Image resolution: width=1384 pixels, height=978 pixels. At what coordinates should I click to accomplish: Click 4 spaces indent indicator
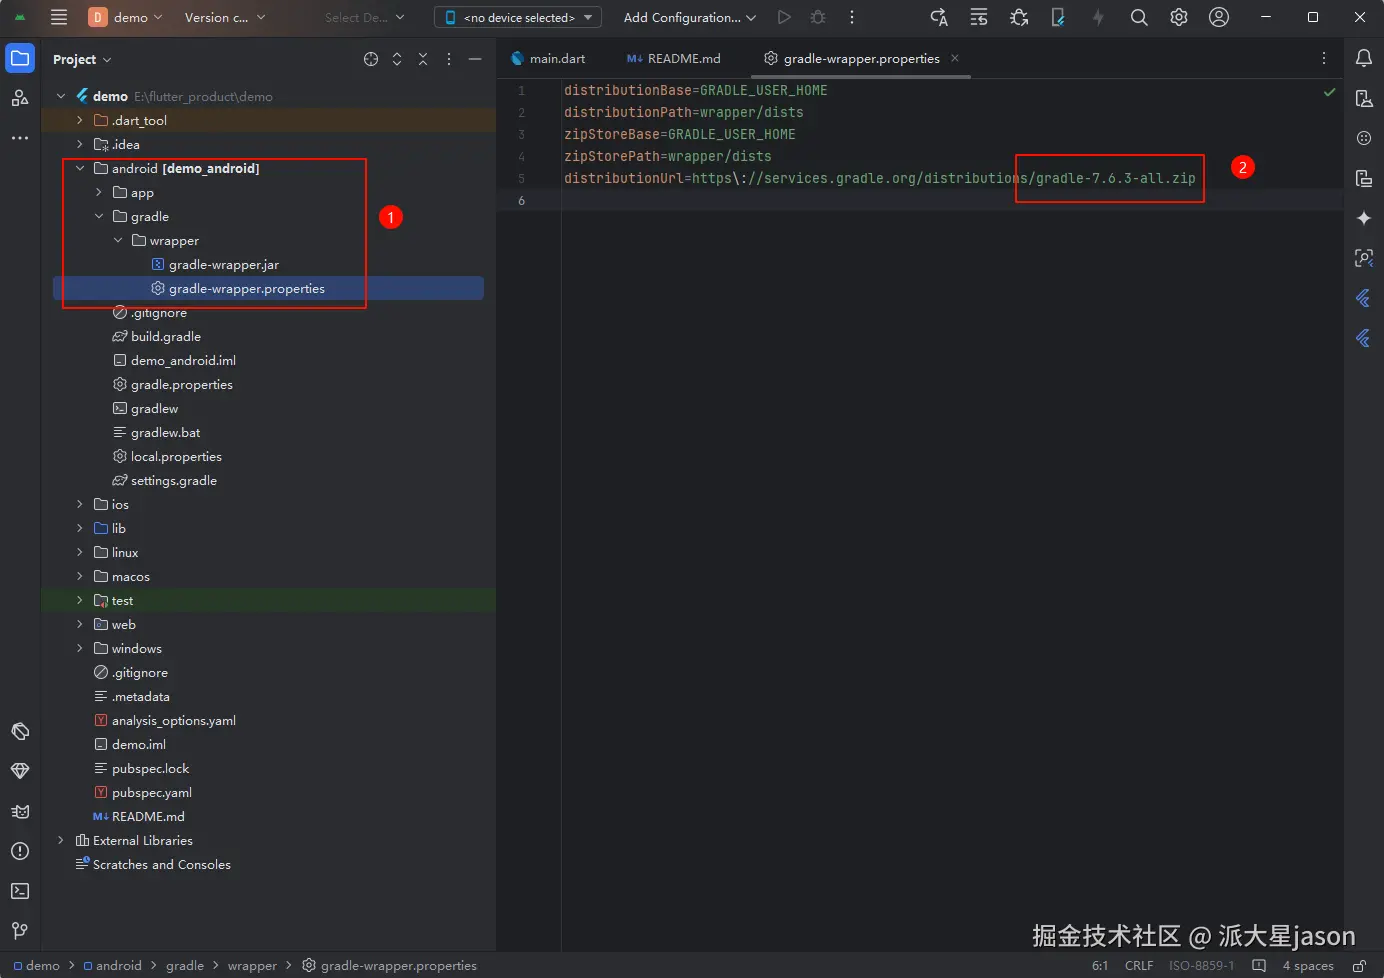1308,965
